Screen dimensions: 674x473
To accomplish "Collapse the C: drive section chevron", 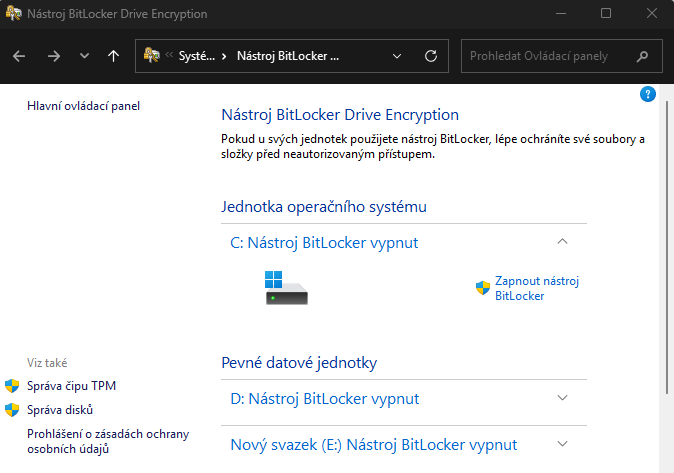I will (562, 242).
